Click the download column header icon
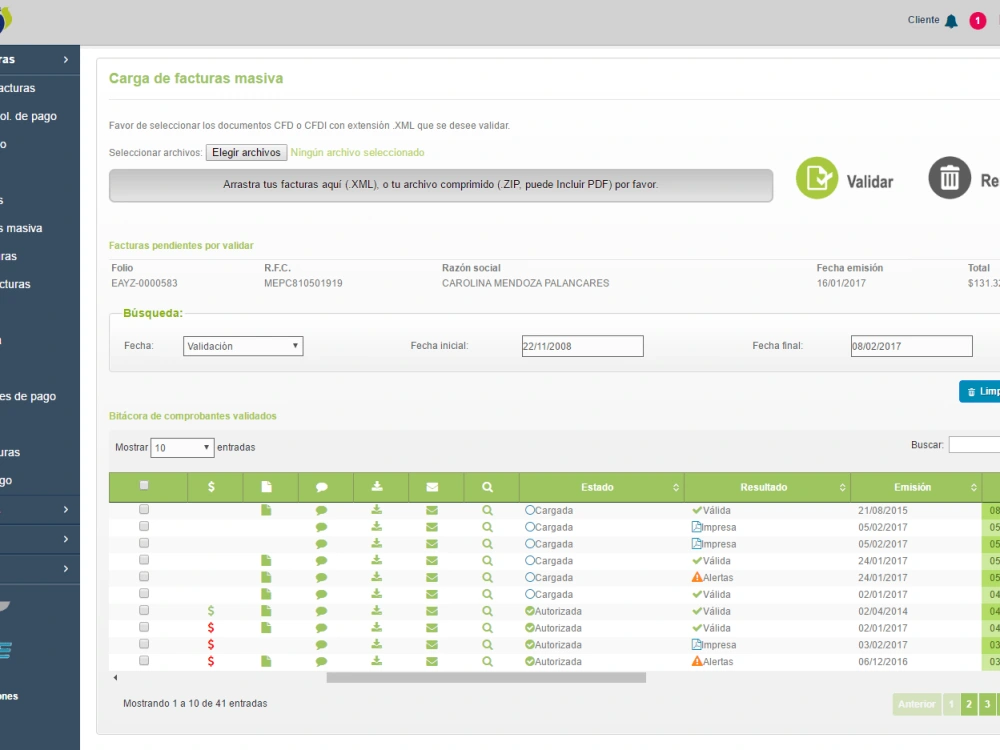The height and width of the screenshot is (750, 1000). click(377, 487)
